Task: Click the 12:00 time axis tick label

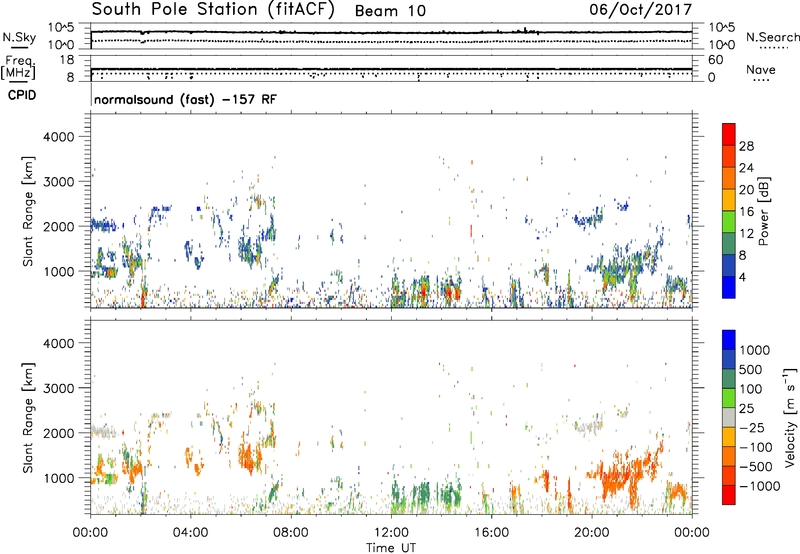Action: point(391,533)
